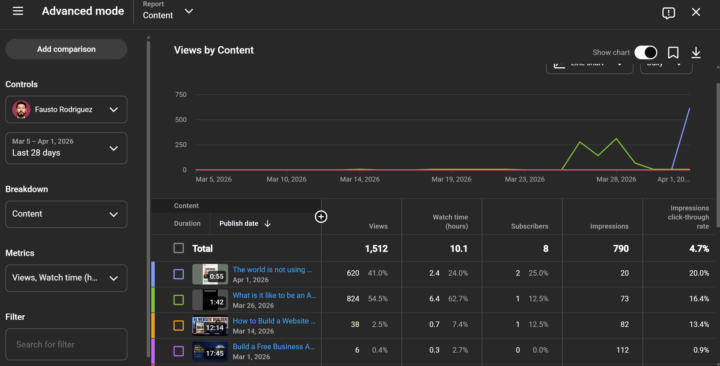
Task: Sort by the Views column header
Action: coord(378,226)
